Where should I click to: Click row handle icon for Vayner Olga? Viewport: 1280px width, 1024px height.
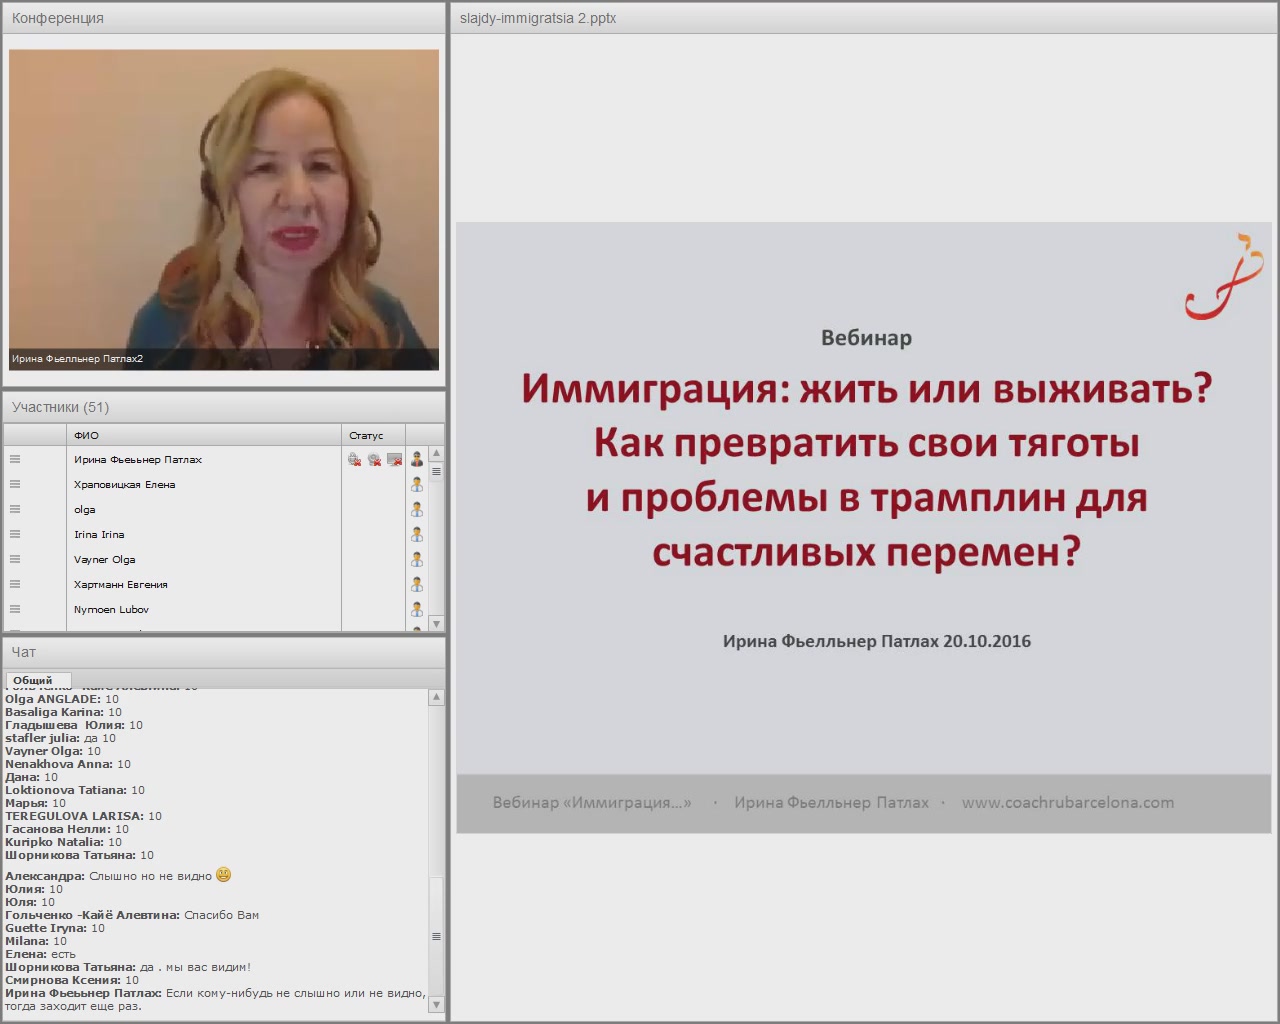point(15,559)
